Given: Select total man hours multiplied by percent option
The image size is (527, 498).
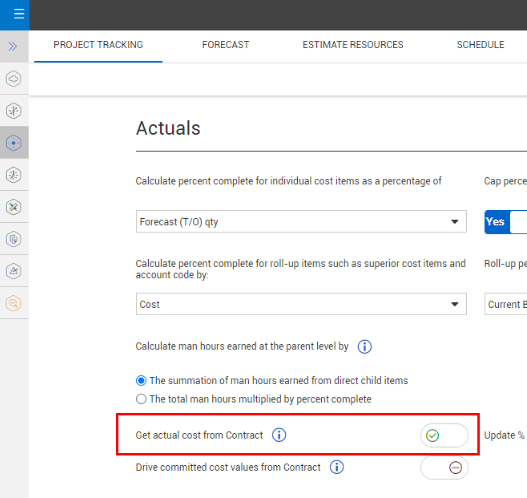Looking at the screenshot, I should [141, 399].
